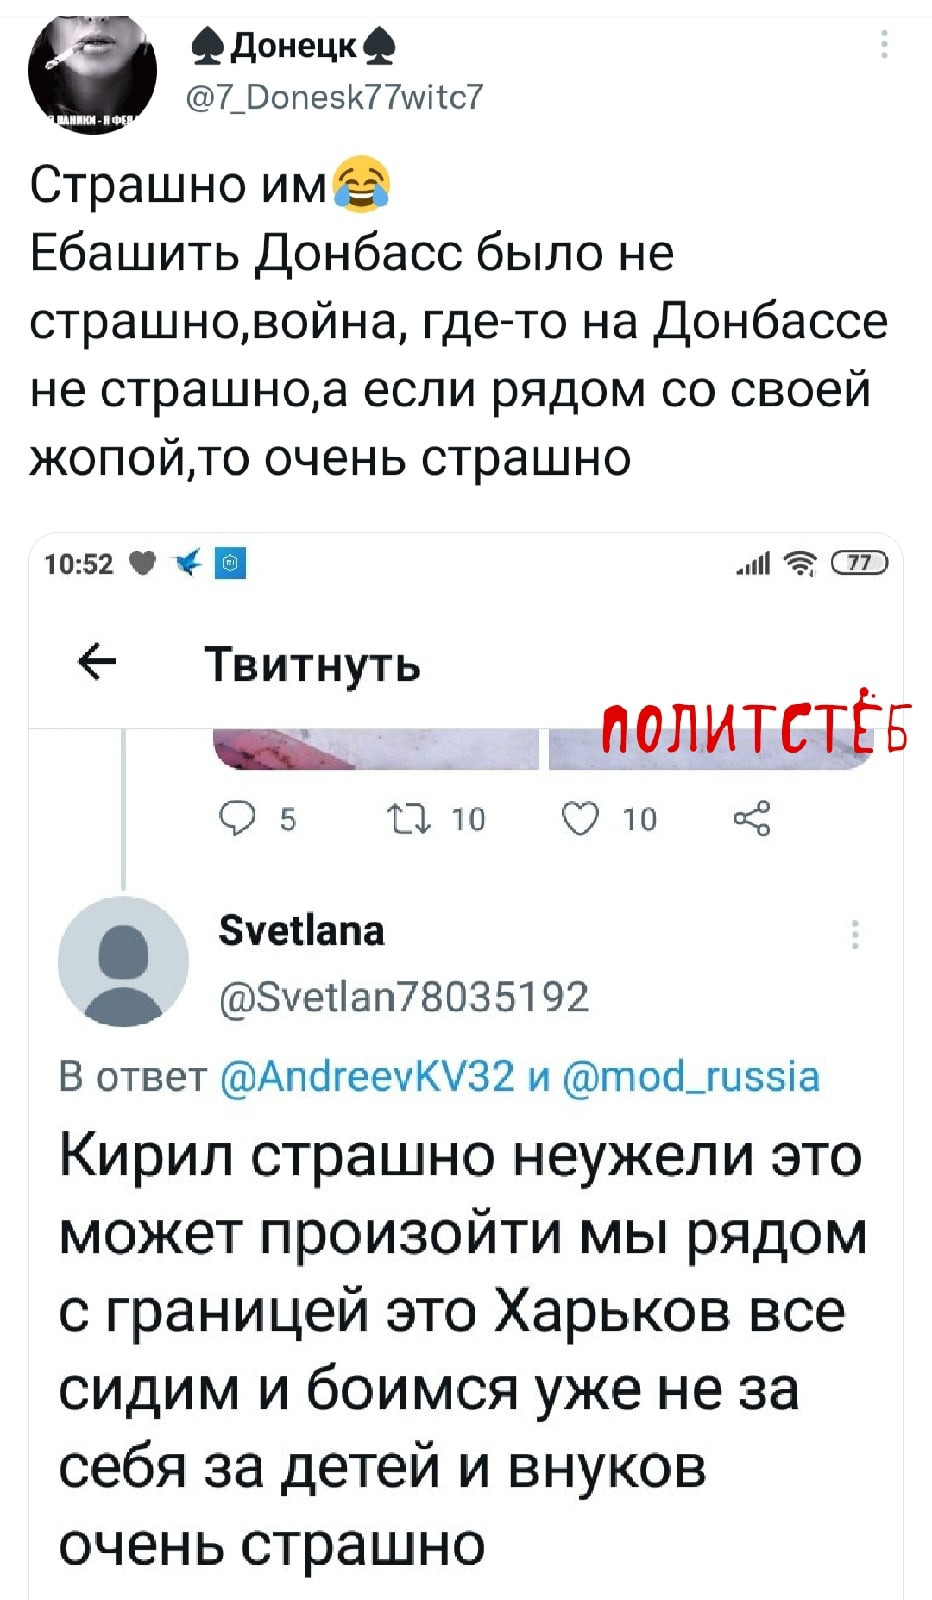Tap the back arrow next to Твитнуть
This screenshot has width=932, height=1600.
click(97, 663)
